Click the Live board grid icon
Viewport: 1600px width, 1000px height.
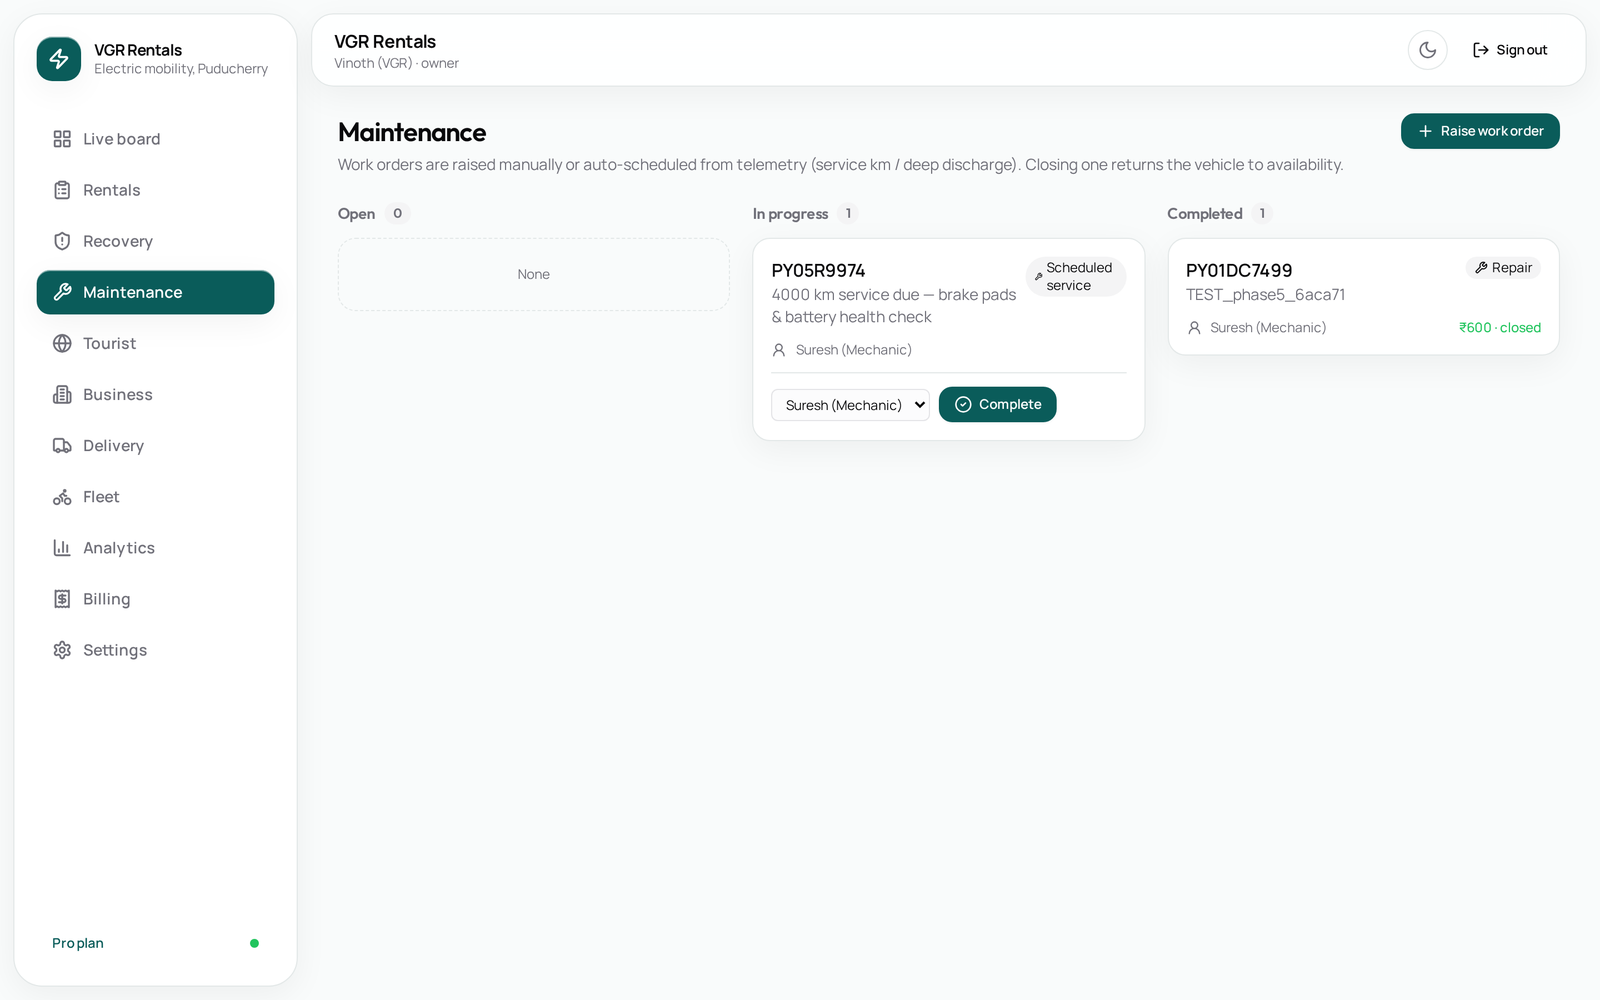[62, 139]
